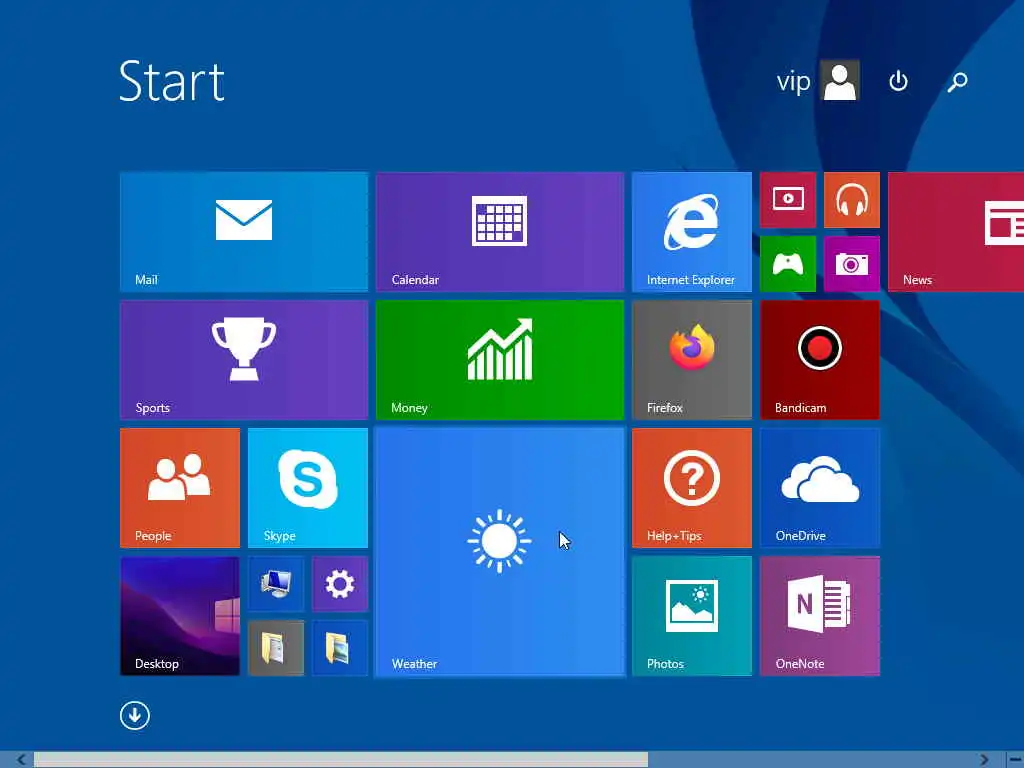Open the PC settings gear tile
Image resolution: width=1024 pixels, height=768 pixels.
340,584
